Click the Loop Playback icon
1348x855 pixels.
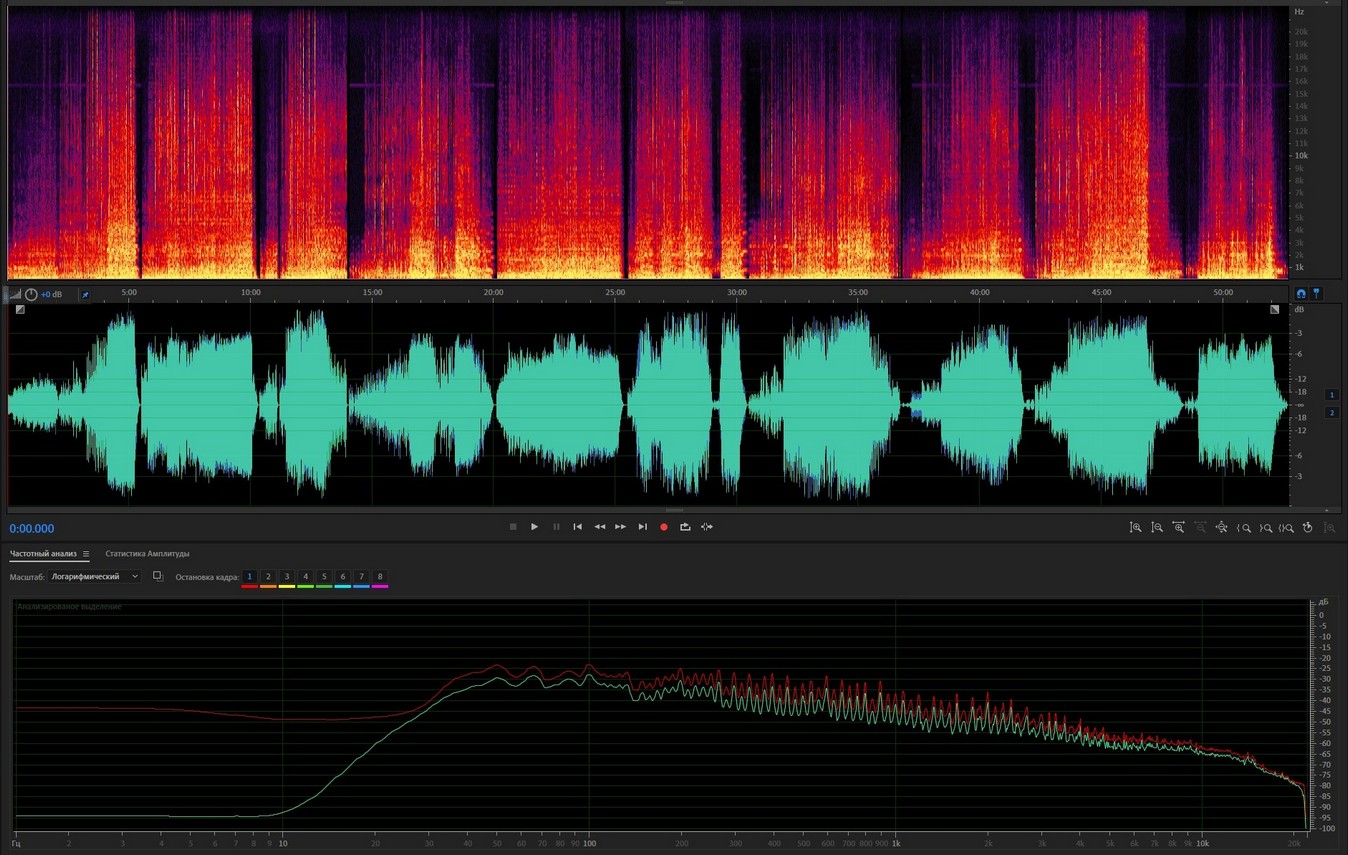(x=685, y=527)
